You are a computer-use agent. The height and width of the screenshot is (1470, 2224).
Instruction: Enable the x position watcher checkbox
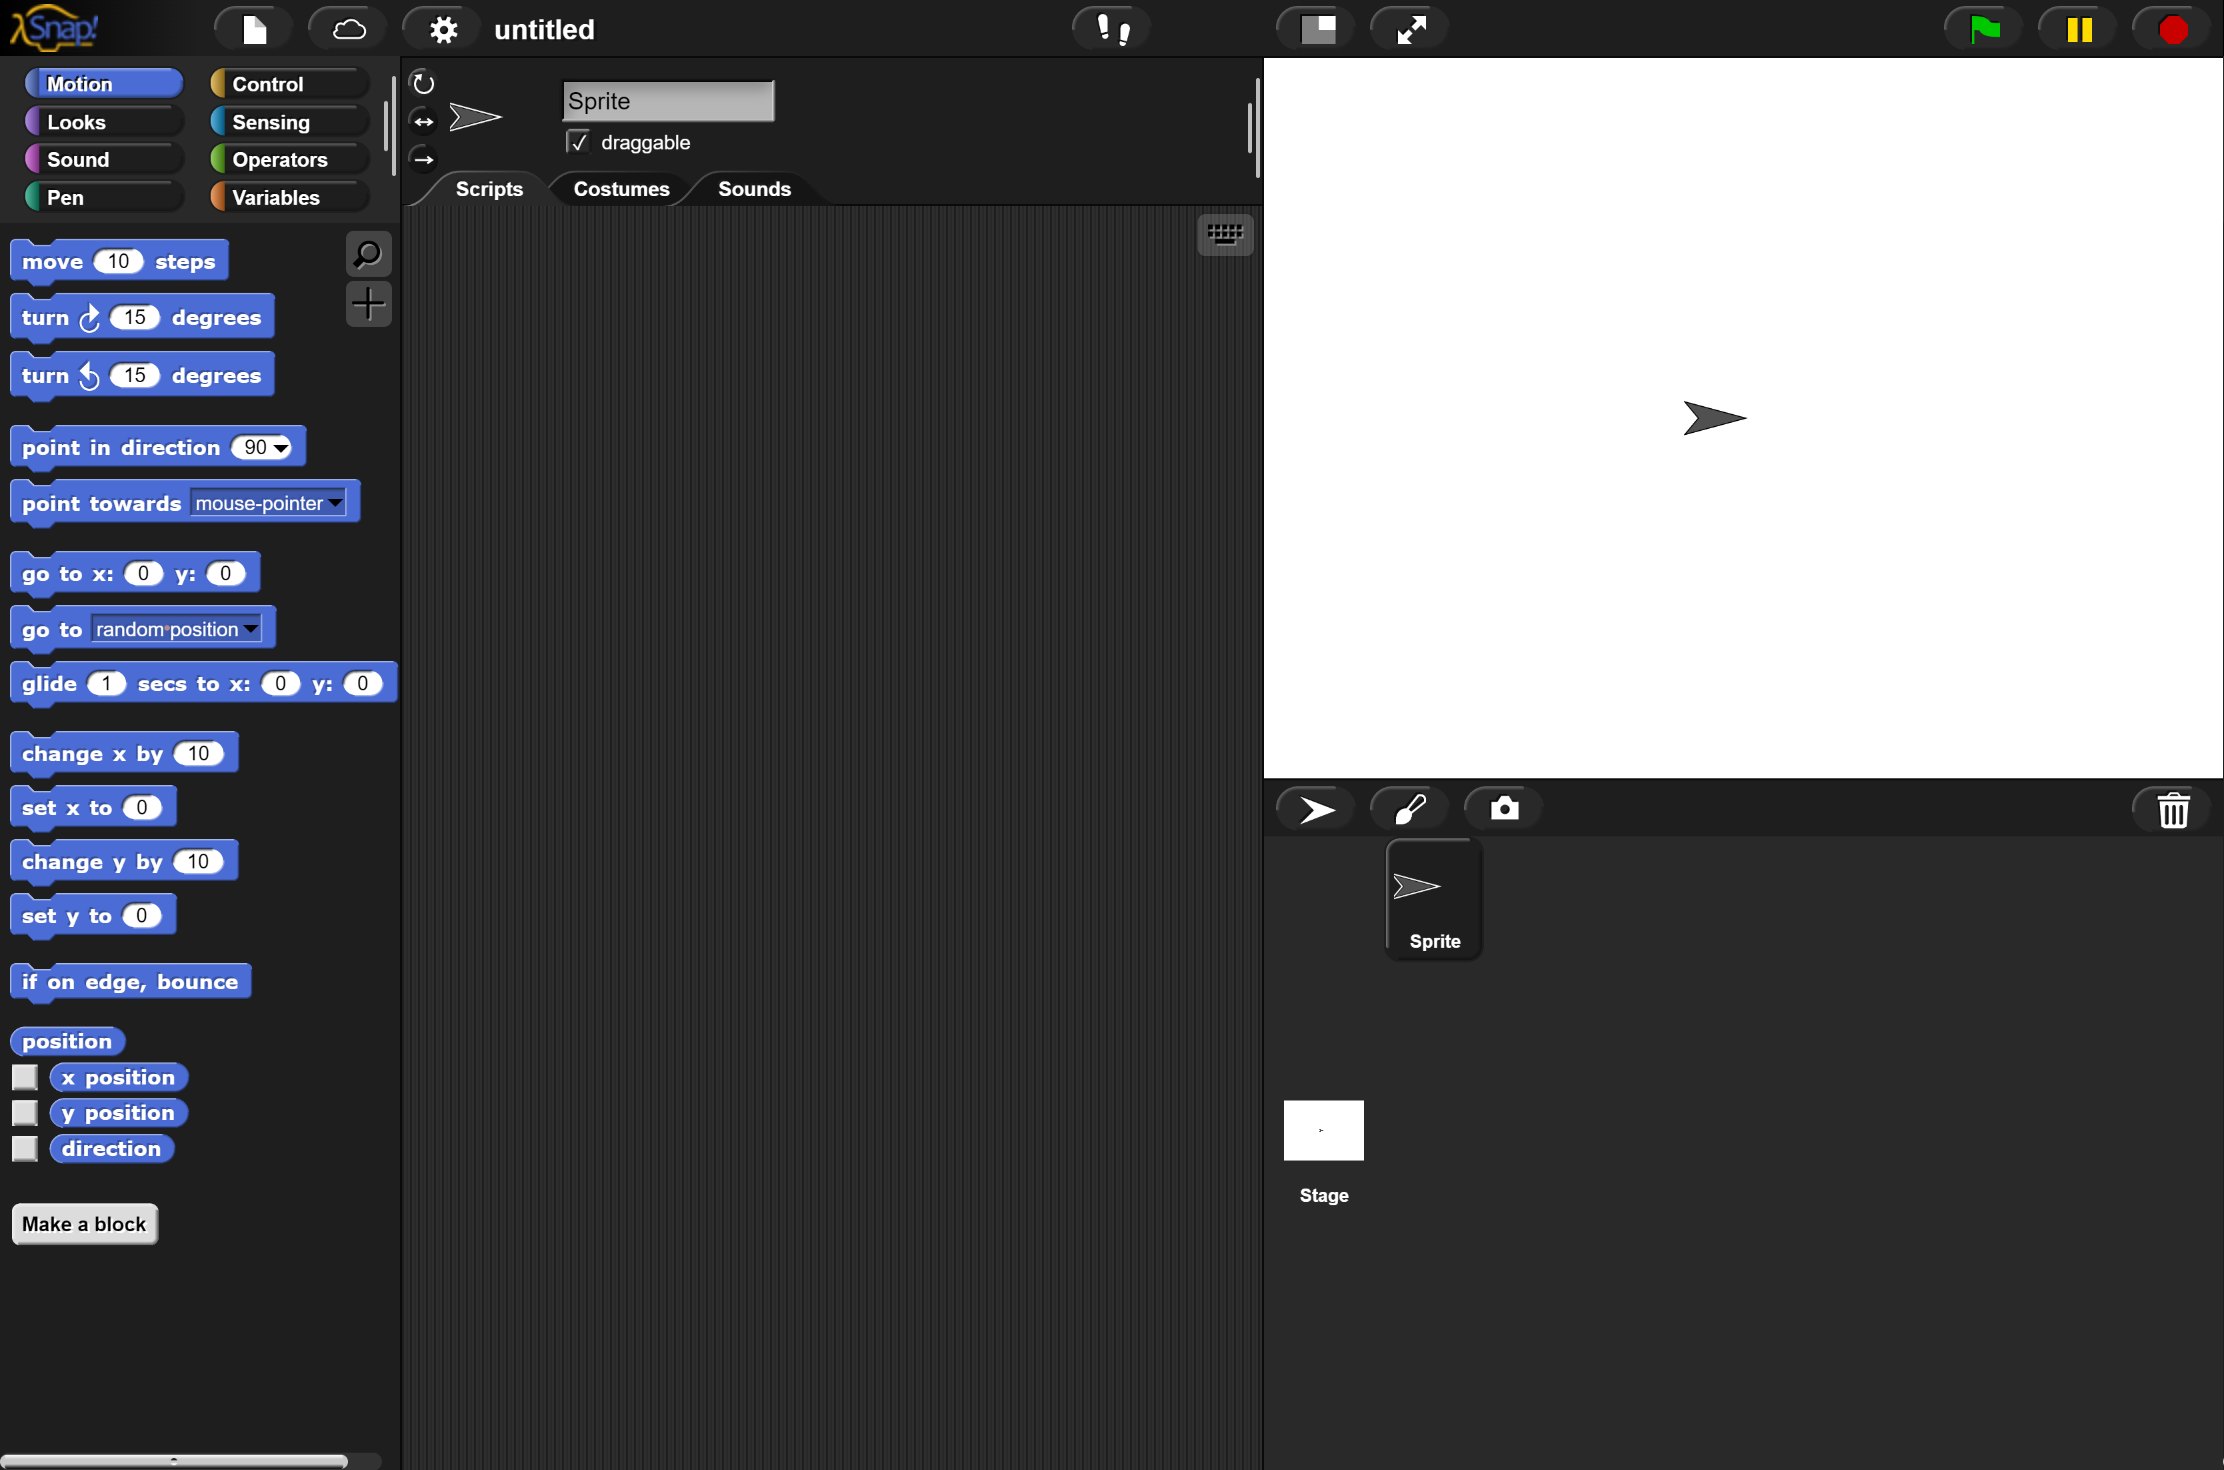pyautogui.click(x=25, y=1077)
